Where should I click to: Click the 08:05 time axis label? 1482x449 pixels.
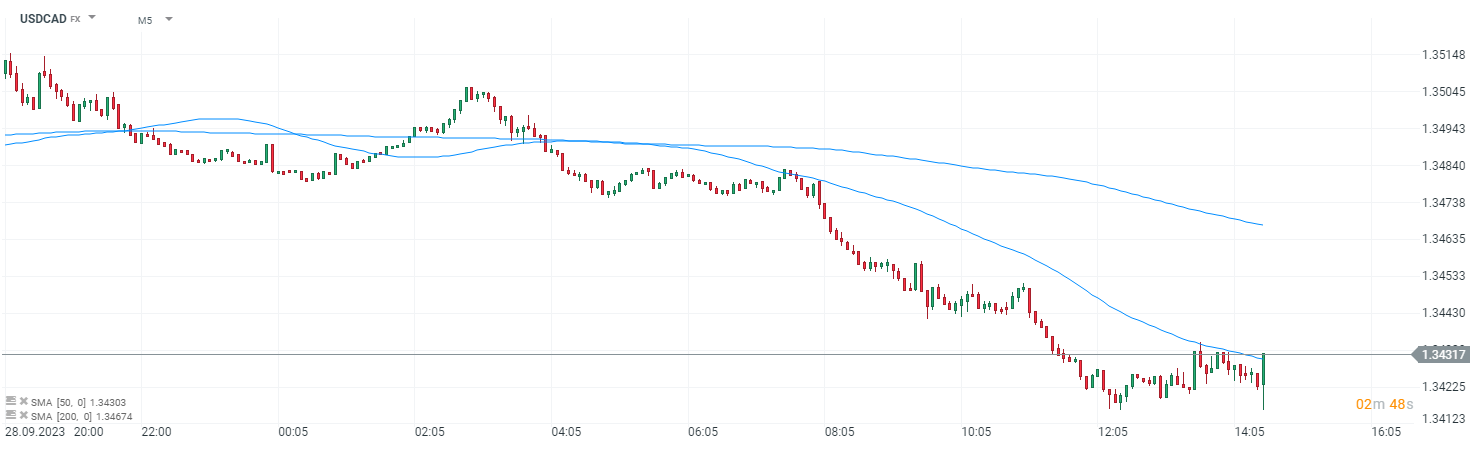point(839,433)
